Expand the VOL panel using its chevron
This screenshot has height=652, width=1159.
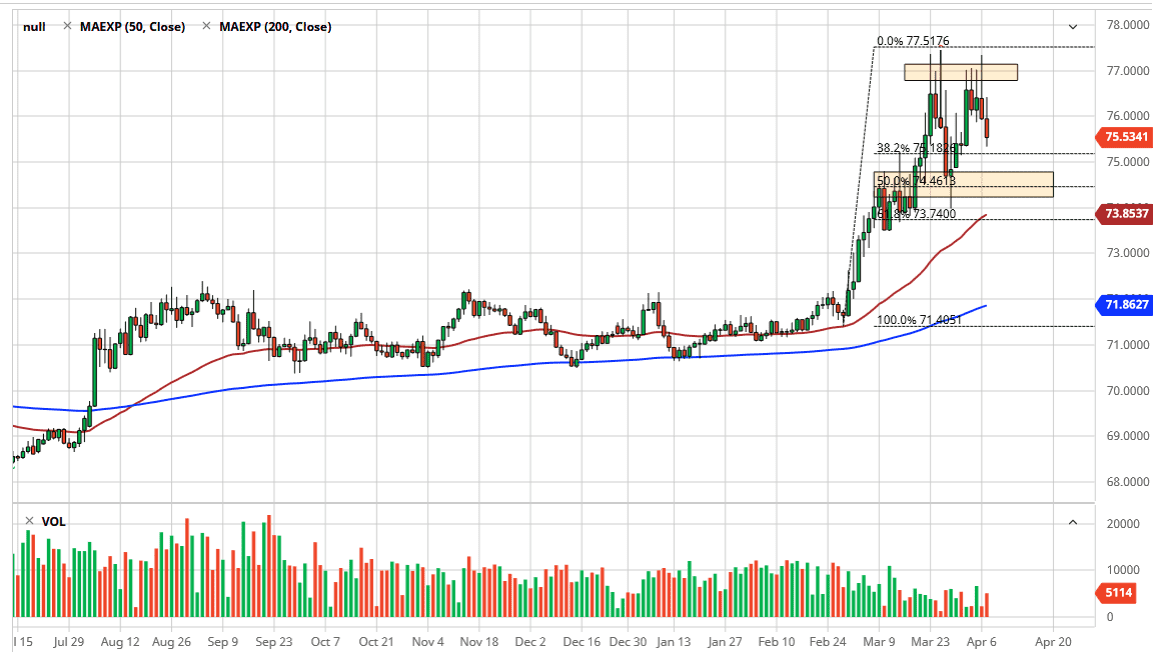pyautogui.click(x=1073, y=520)
